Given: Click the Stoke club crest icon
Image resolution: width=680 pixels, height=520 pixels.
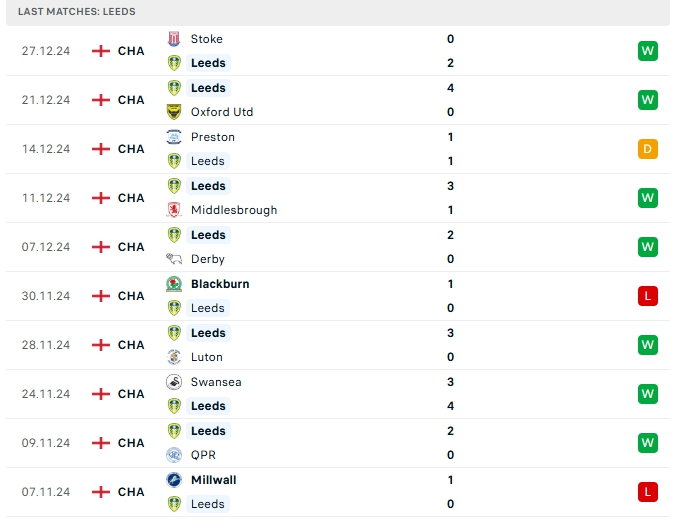Looking at the screenshot, I should point(174,39).
